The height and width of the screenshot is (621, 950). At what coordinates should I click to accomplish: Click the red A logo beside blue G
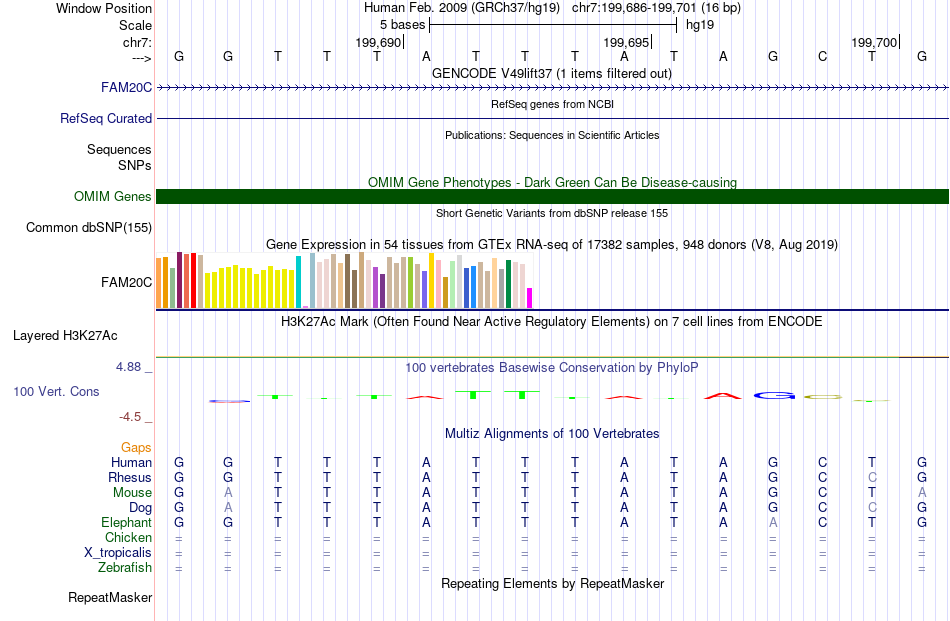click(x=723, y=396)
